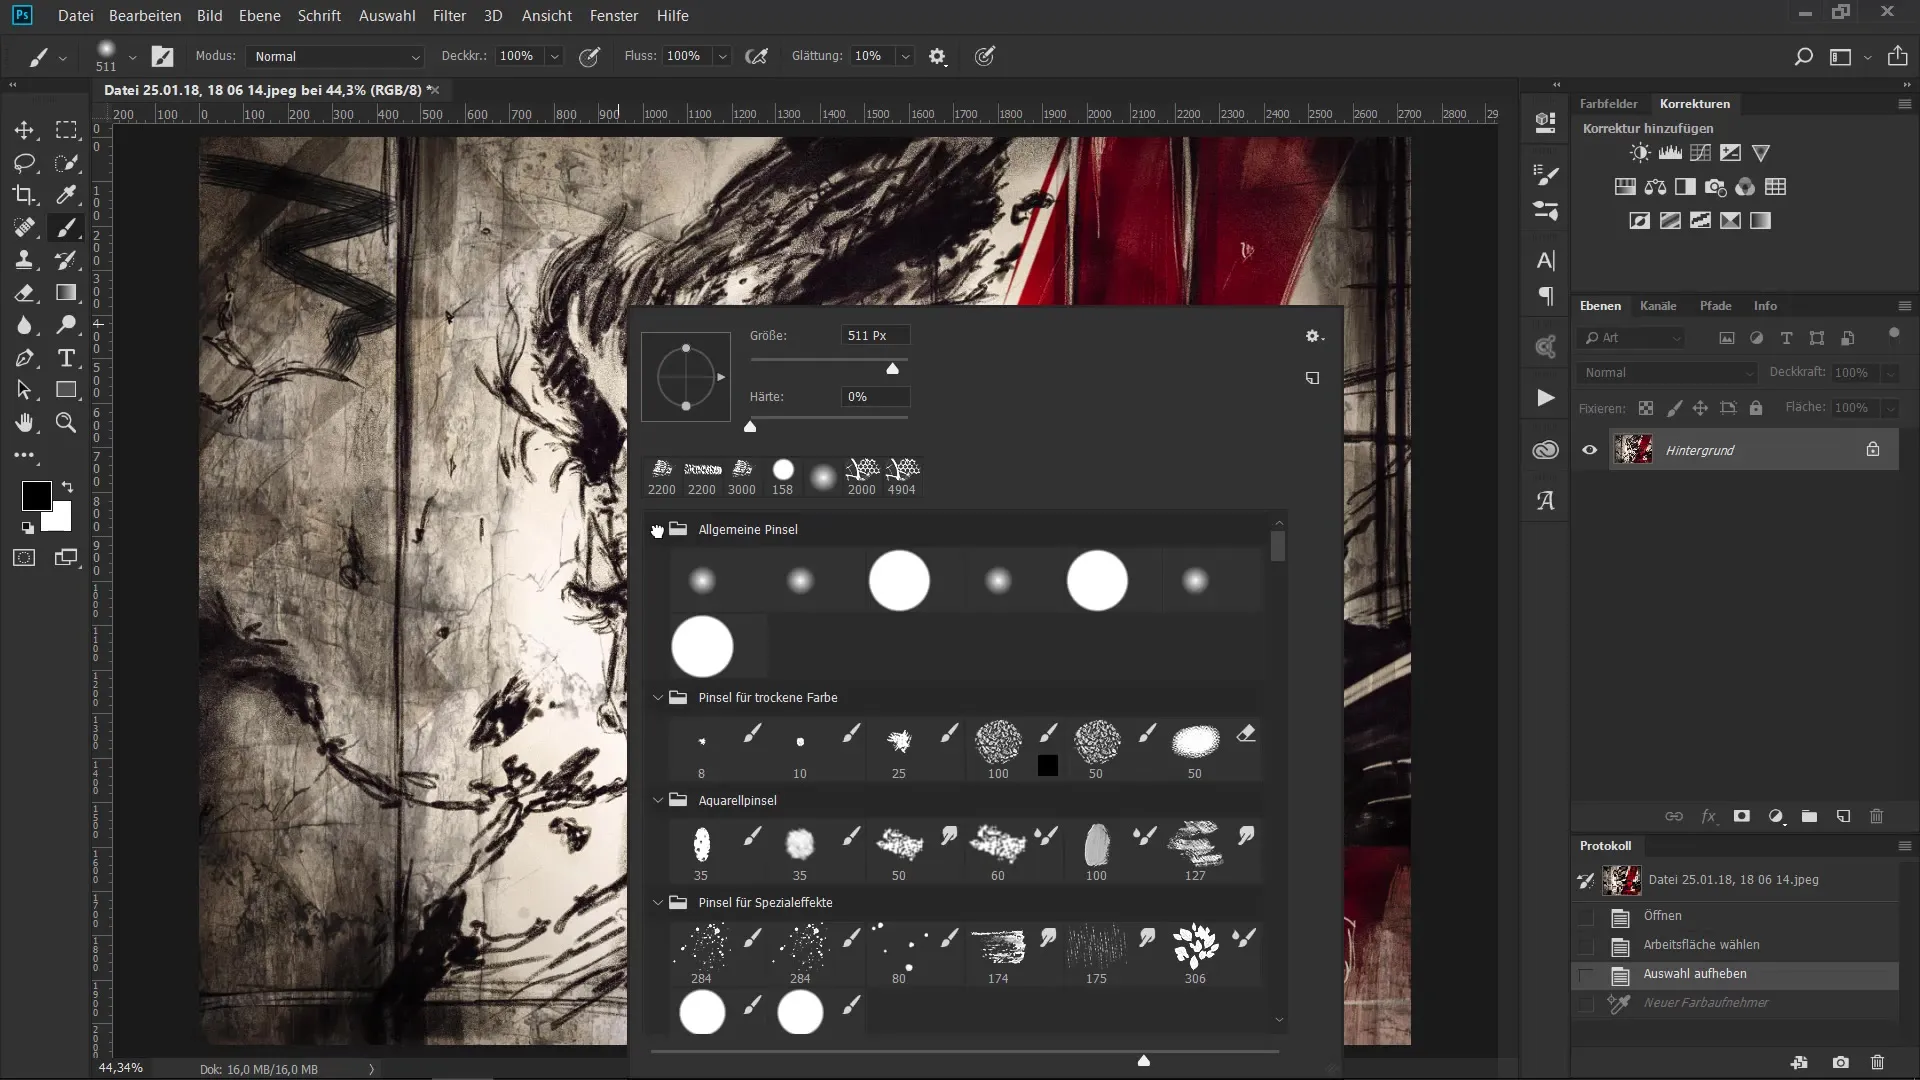Viewport: 1920px width, 1080px height.
Task: Select the Zoom tool
Action: [66, 423]
